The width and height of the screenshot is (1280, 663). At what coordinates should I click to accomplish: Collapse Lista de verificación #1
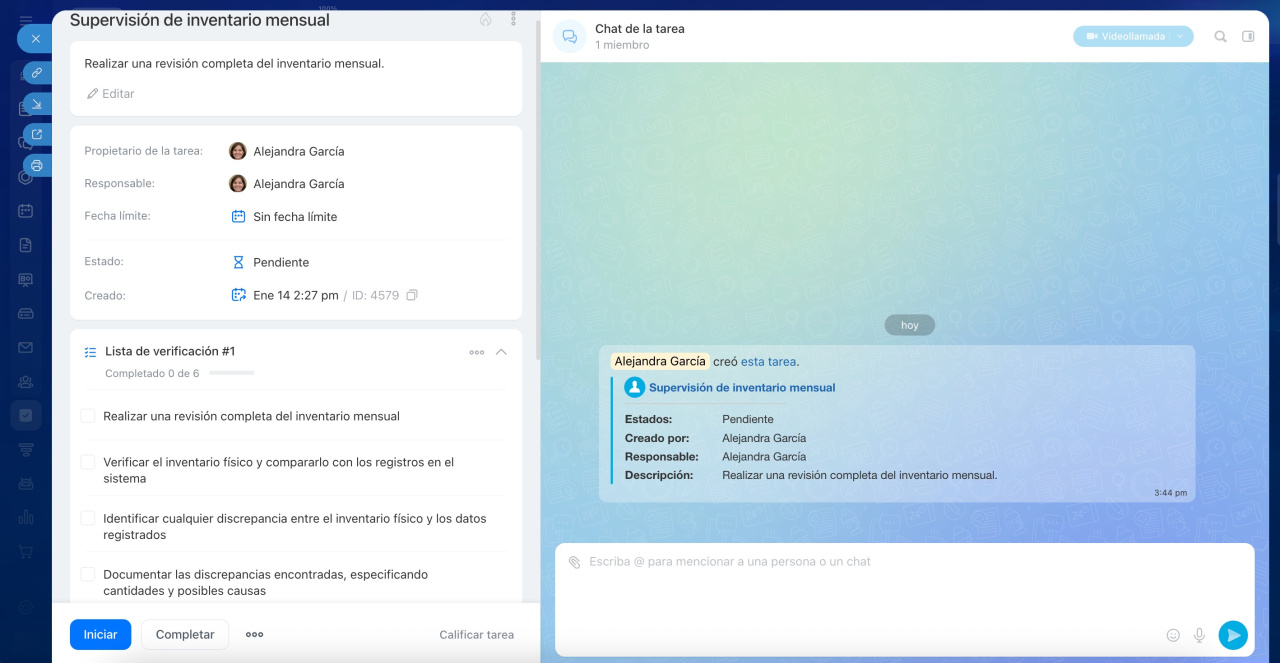(x=501, y=352)
